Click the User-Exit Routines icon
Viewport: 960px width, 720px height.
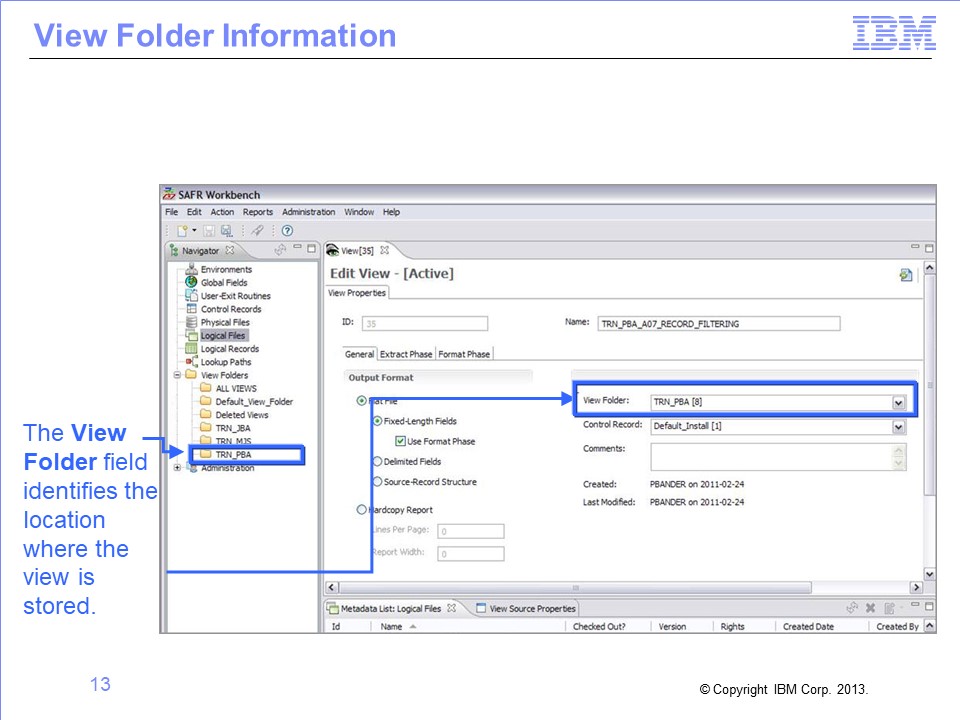pos(192,296)
